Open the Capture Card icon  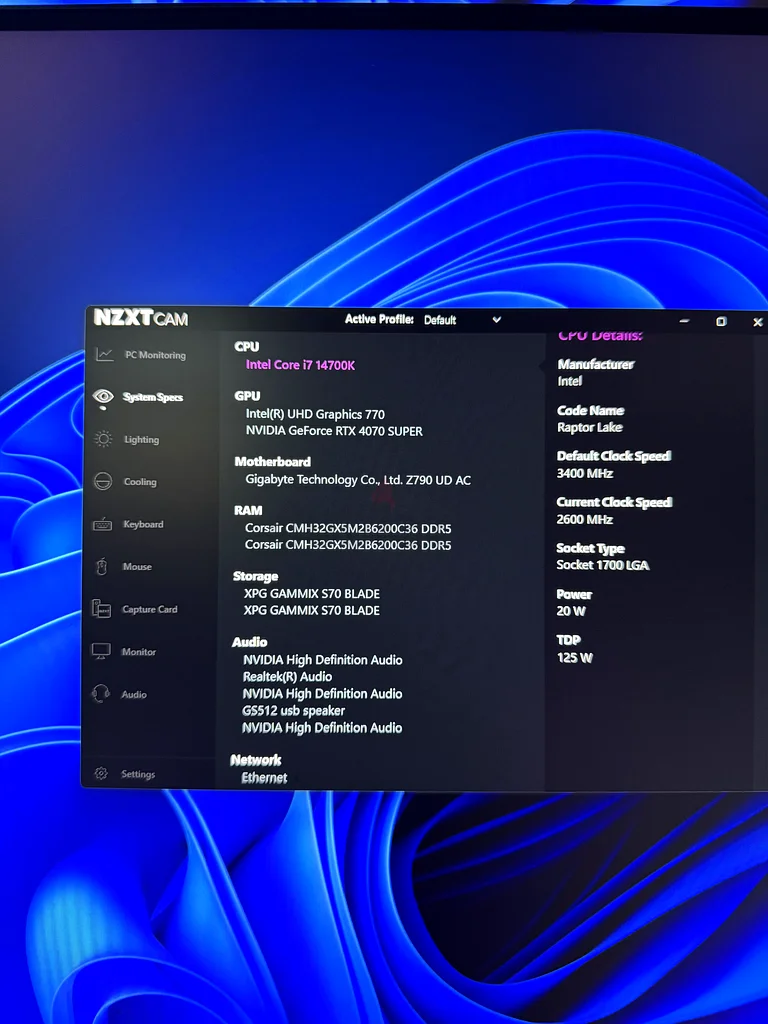click(101, 609)
